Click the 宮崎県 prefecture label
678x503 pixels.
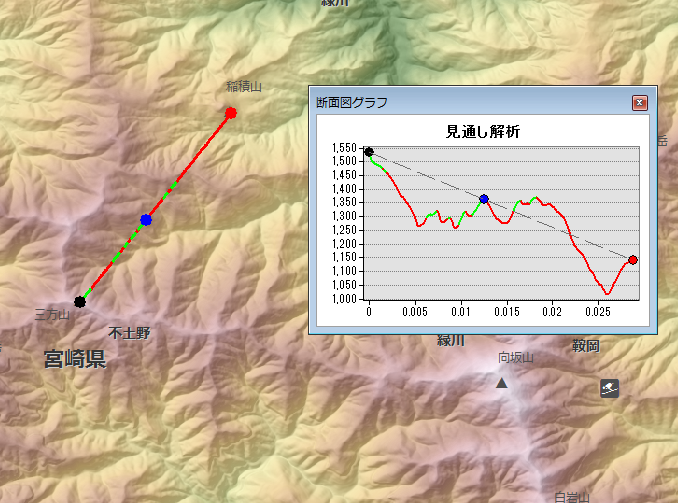[x=75, y=359]
